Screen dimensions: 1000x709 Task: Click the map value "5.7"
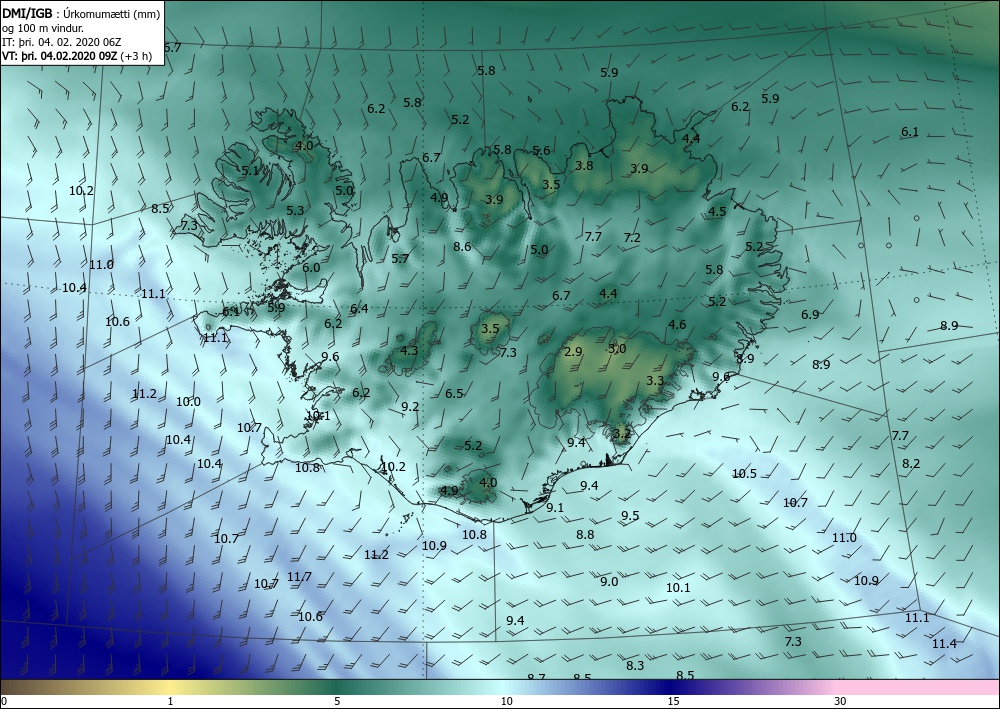[400, 258]
